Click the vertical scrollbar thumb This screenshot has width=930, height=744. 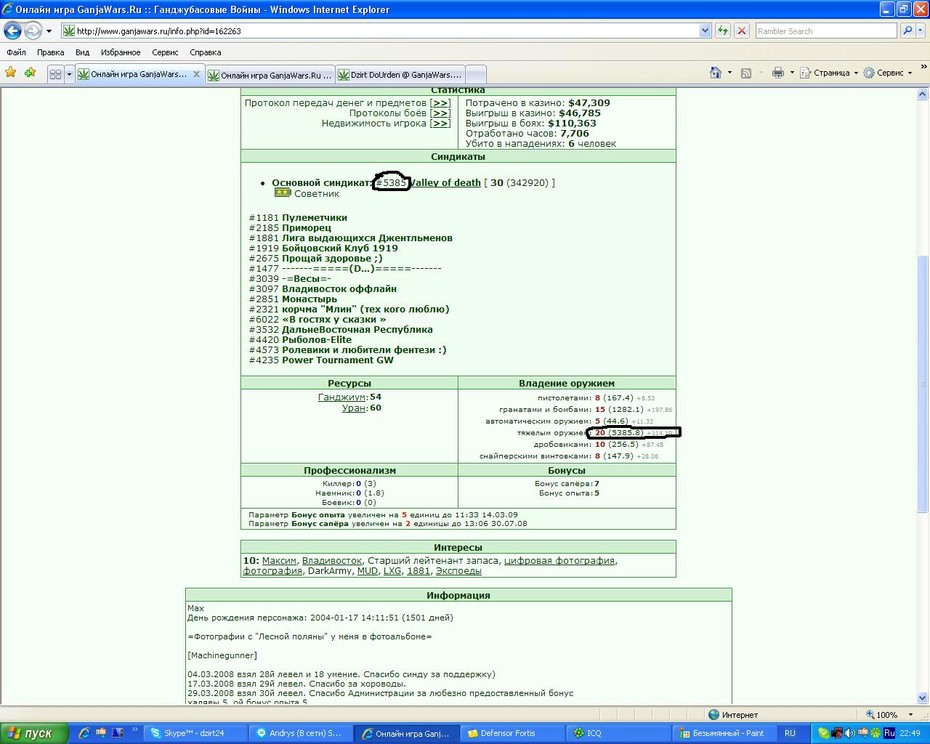pyautogui.click(x=922, y=384)
